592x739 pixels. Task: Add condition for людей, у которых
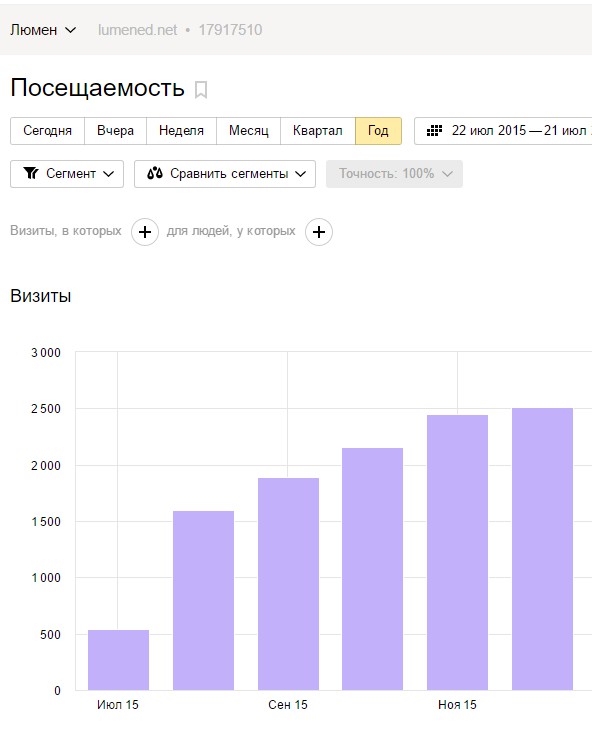point(319,232)
